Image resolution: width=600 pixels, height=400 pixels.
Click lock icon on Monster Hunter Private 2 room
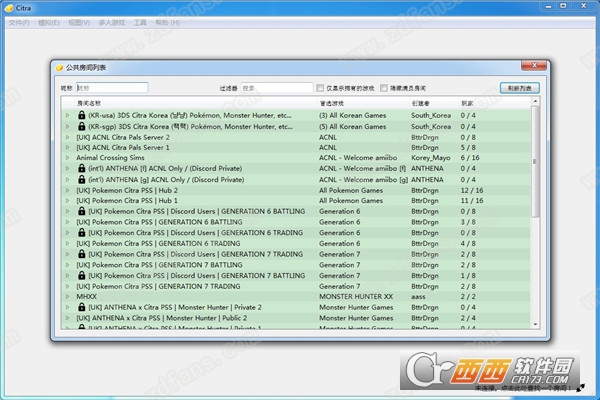pyautogui.click(x=81, y=307)
